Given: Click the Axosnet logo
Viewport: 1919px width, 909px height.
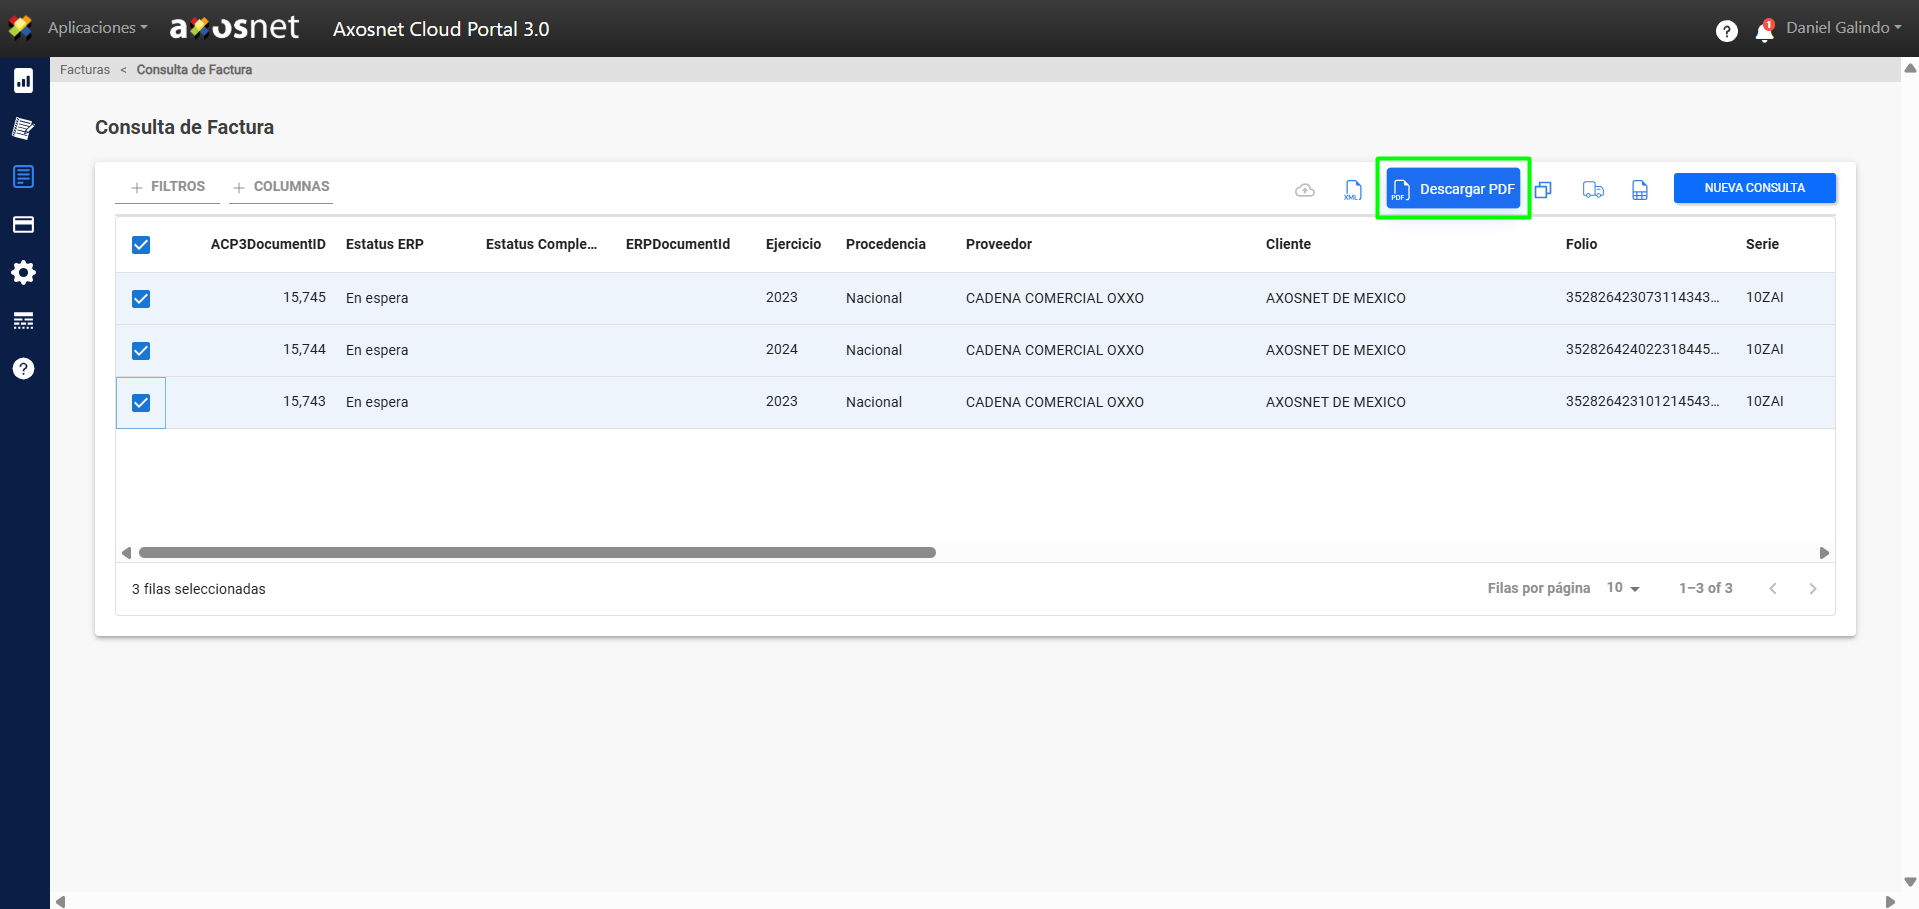Looking at the screenshot, I should pos(235,28).
